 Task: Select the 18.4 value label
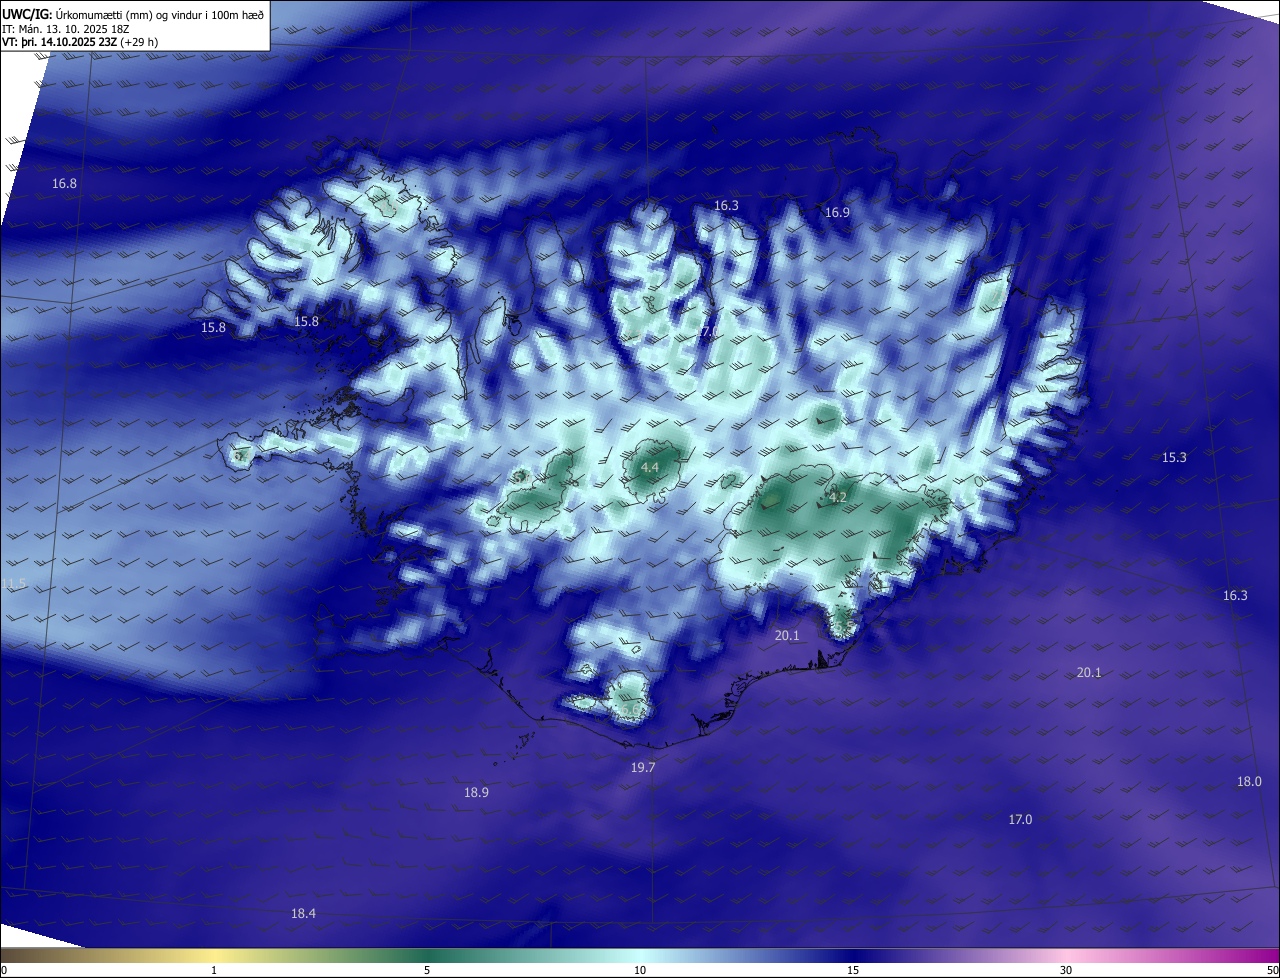coord(303,914)
